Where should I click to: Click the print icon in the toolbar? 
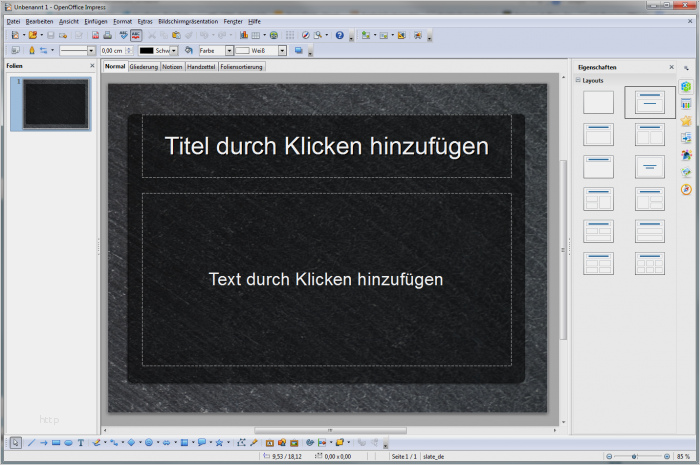[108, 35]
